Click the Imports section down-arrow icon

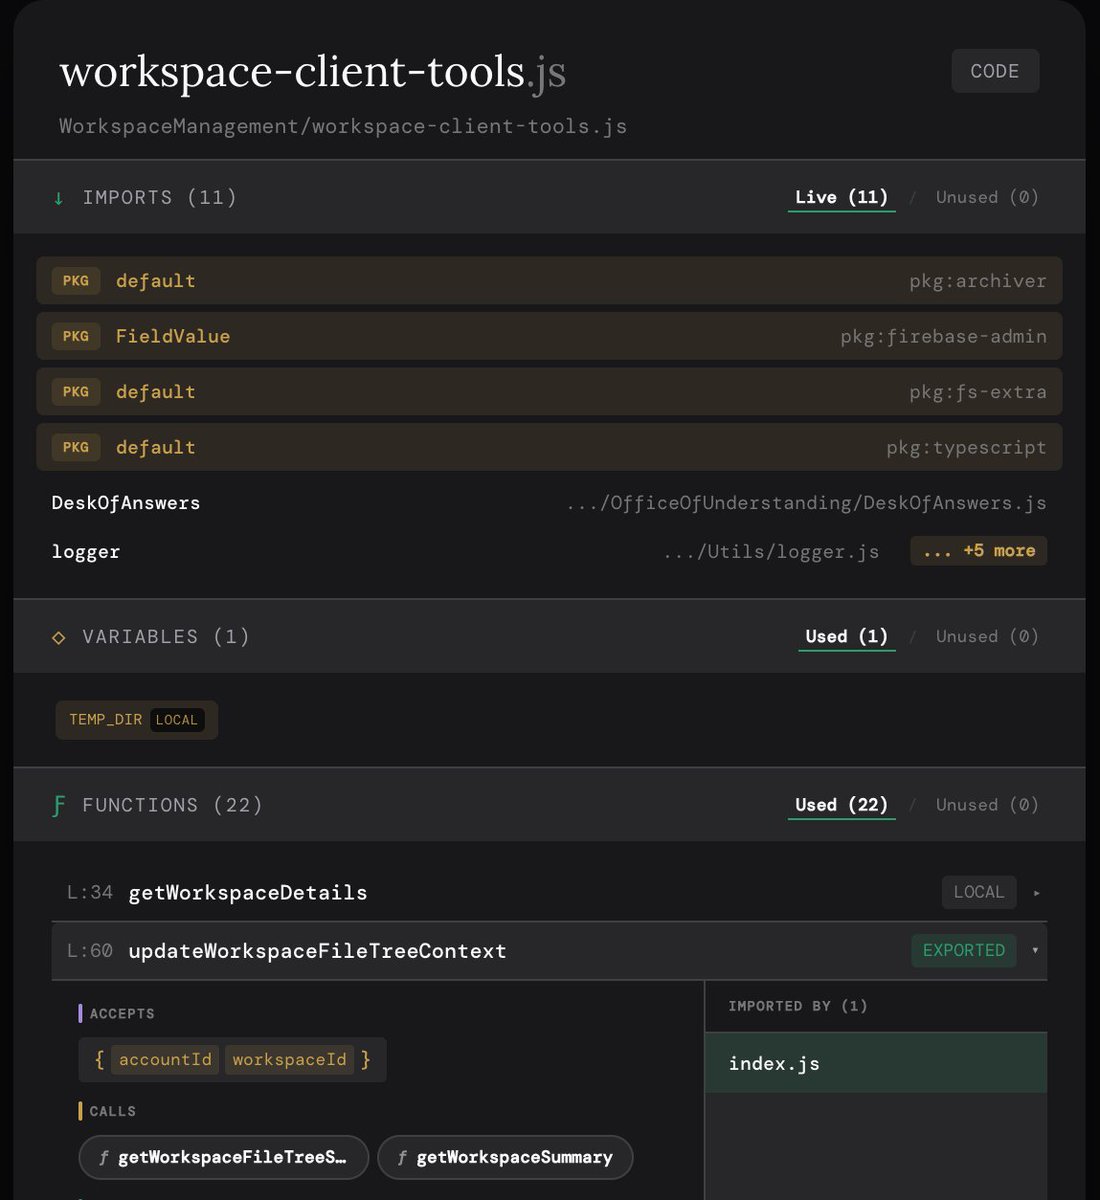pyautogui.click(x=58, y=197)
